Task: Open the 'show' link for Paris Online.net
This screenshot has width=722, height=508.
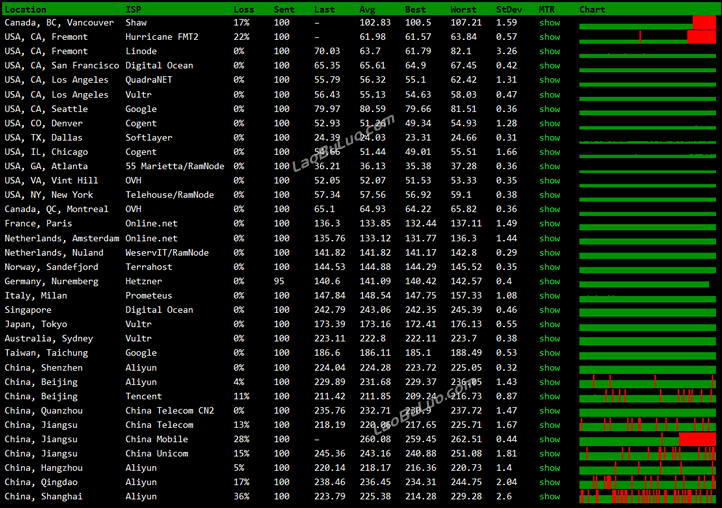Action: [x=549, y=223]
